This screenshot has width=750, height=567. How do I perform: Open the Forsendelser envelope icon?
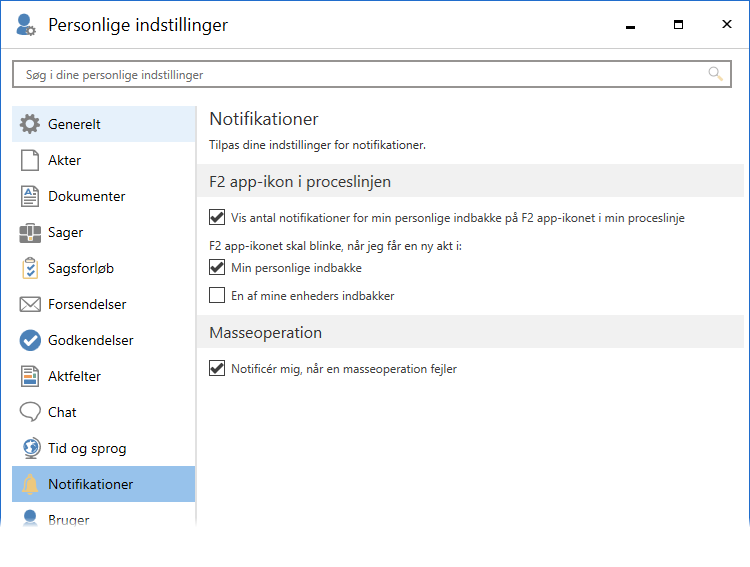tap(30, 305)
